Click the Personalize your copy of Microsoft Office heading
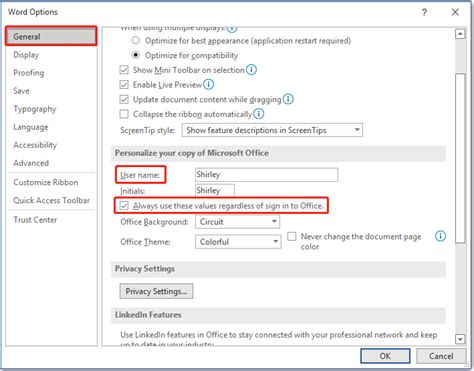This screenshot has width=474, height=371. 192,153
